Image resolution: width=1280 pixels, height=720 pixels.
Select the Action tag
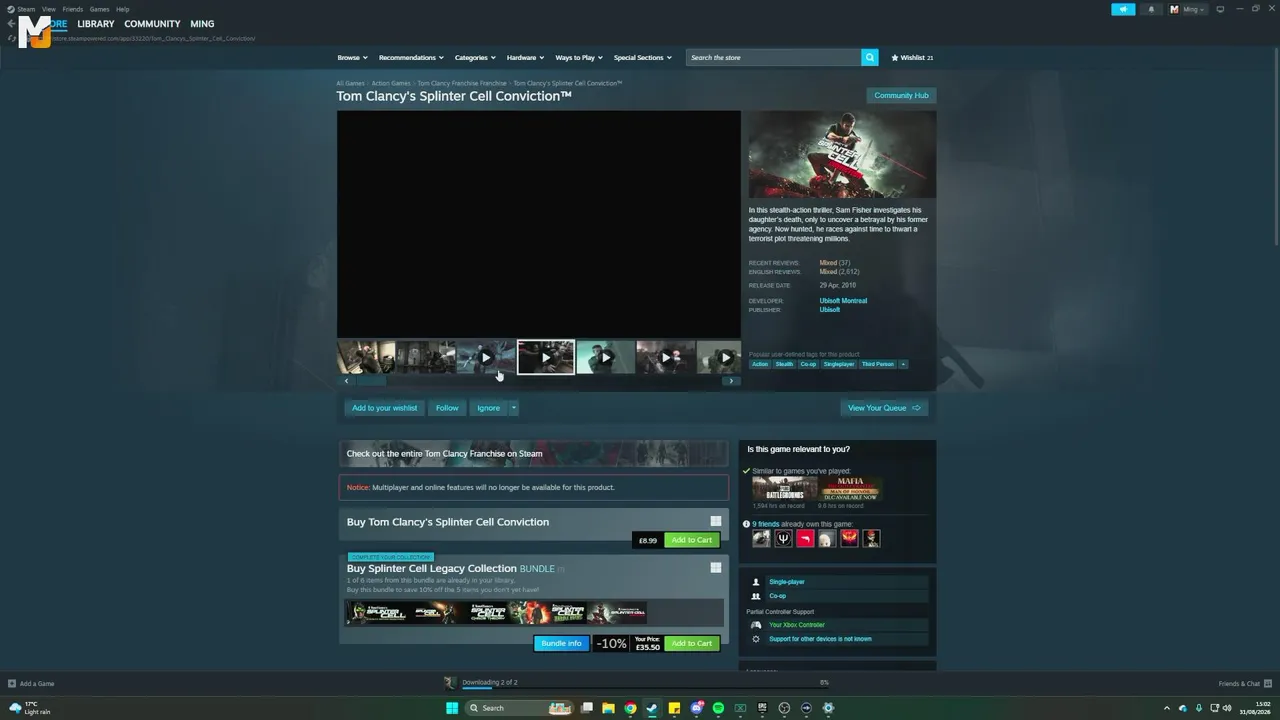[x=760, y=364]
